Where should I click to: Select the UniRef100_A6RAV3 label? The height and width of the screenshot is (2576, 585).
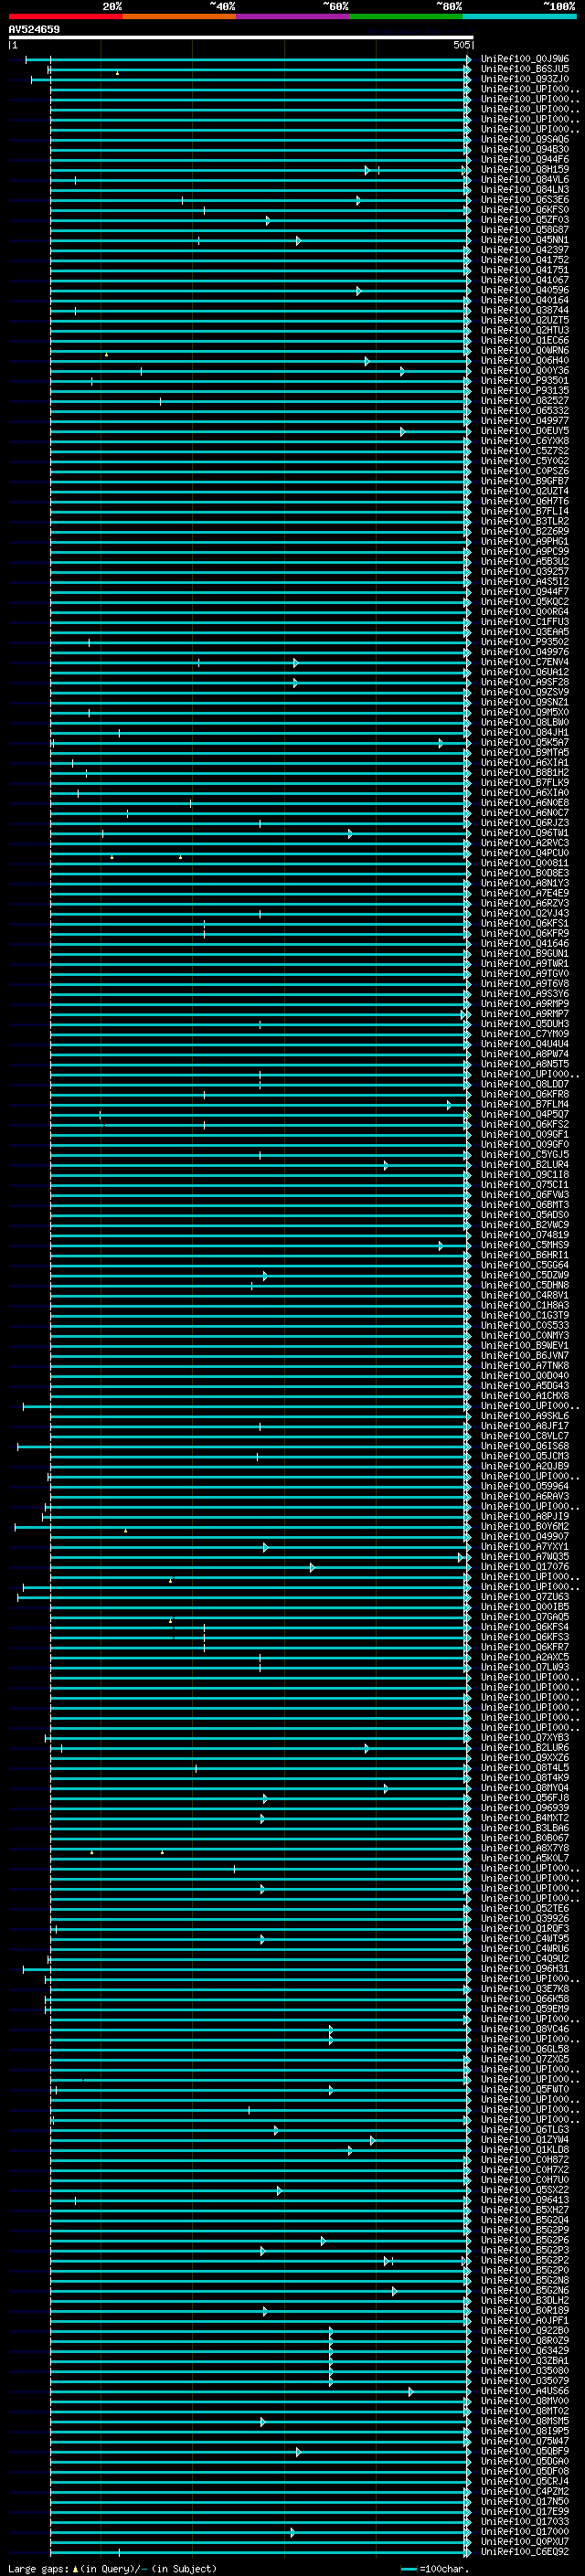click(525, 1496)
